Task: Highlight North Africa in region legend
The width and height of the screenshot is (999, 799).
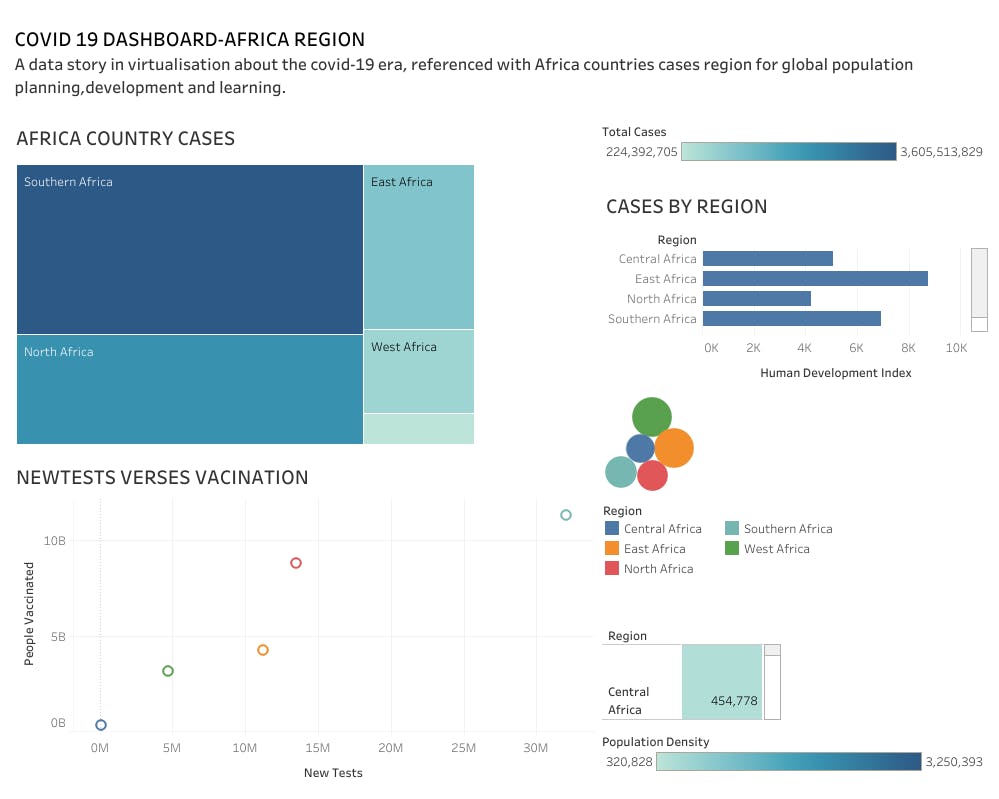Action: coord(649,568)
